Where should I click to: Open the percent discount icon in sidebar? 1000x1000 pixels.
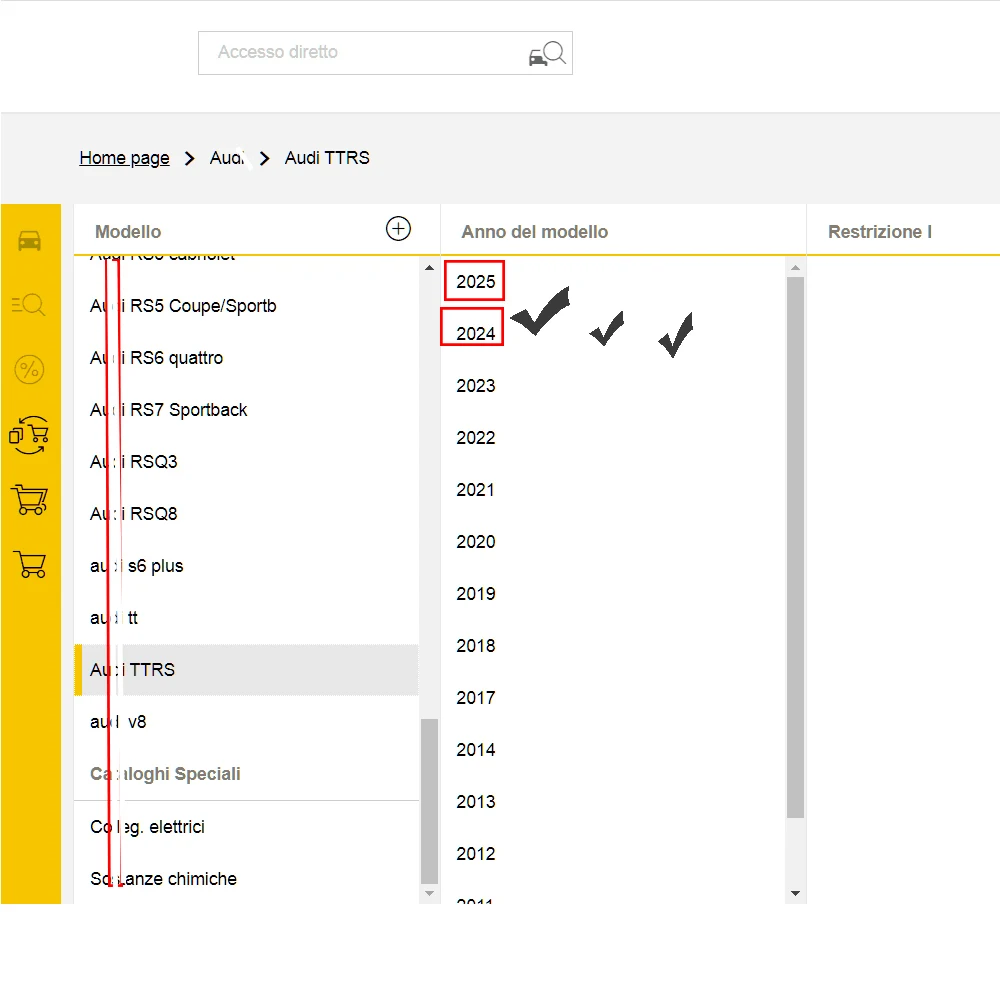pyautogui.click(x=29, y=369)
